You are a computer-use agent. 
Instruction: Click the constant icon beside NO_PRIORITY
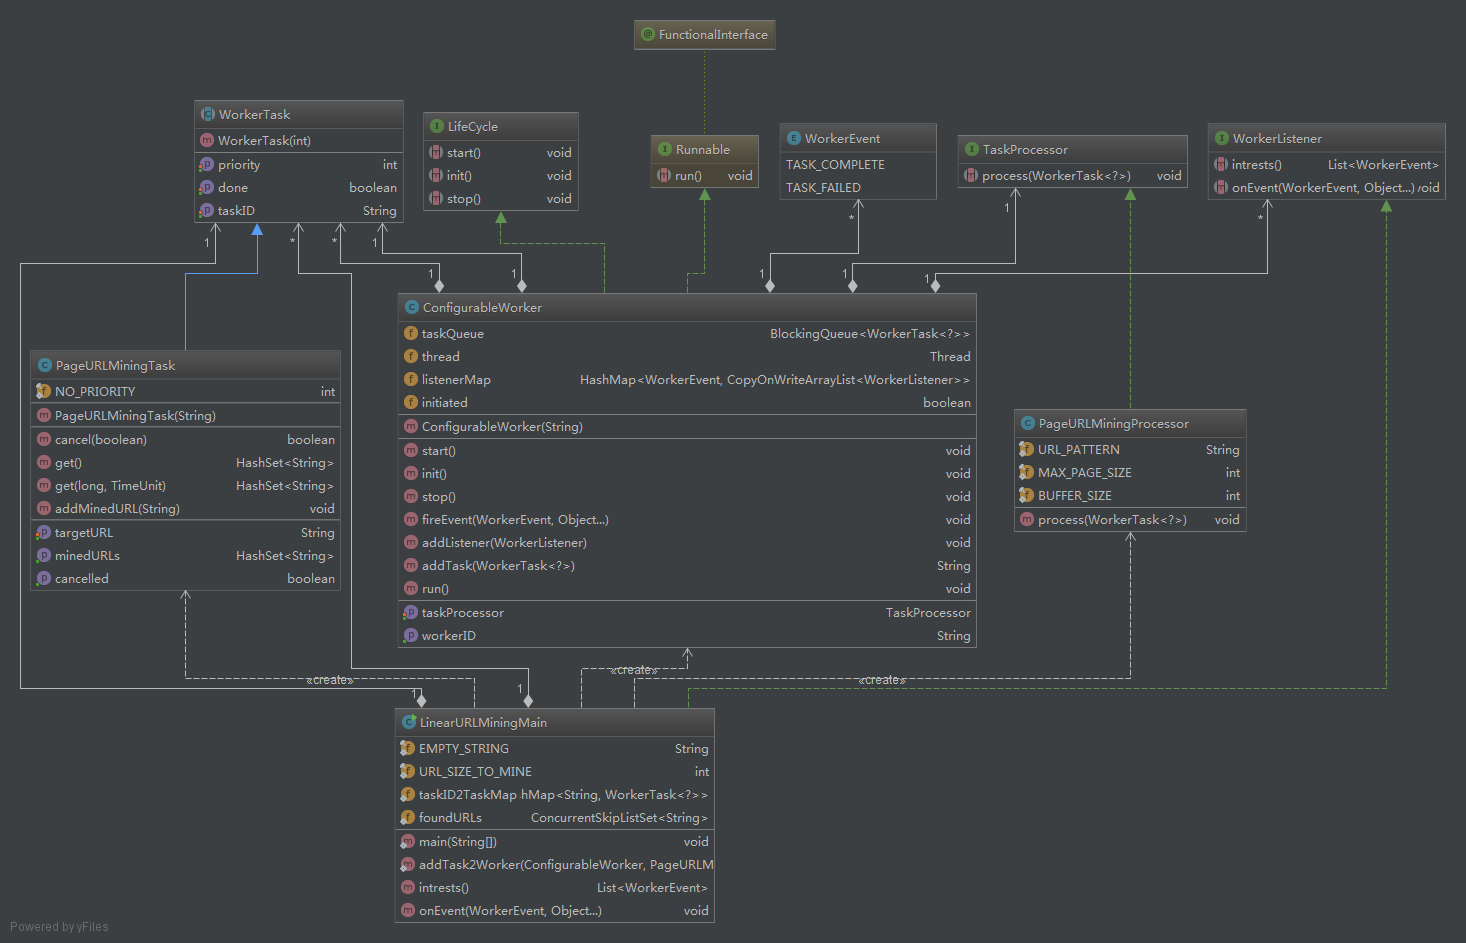point(44,391)
